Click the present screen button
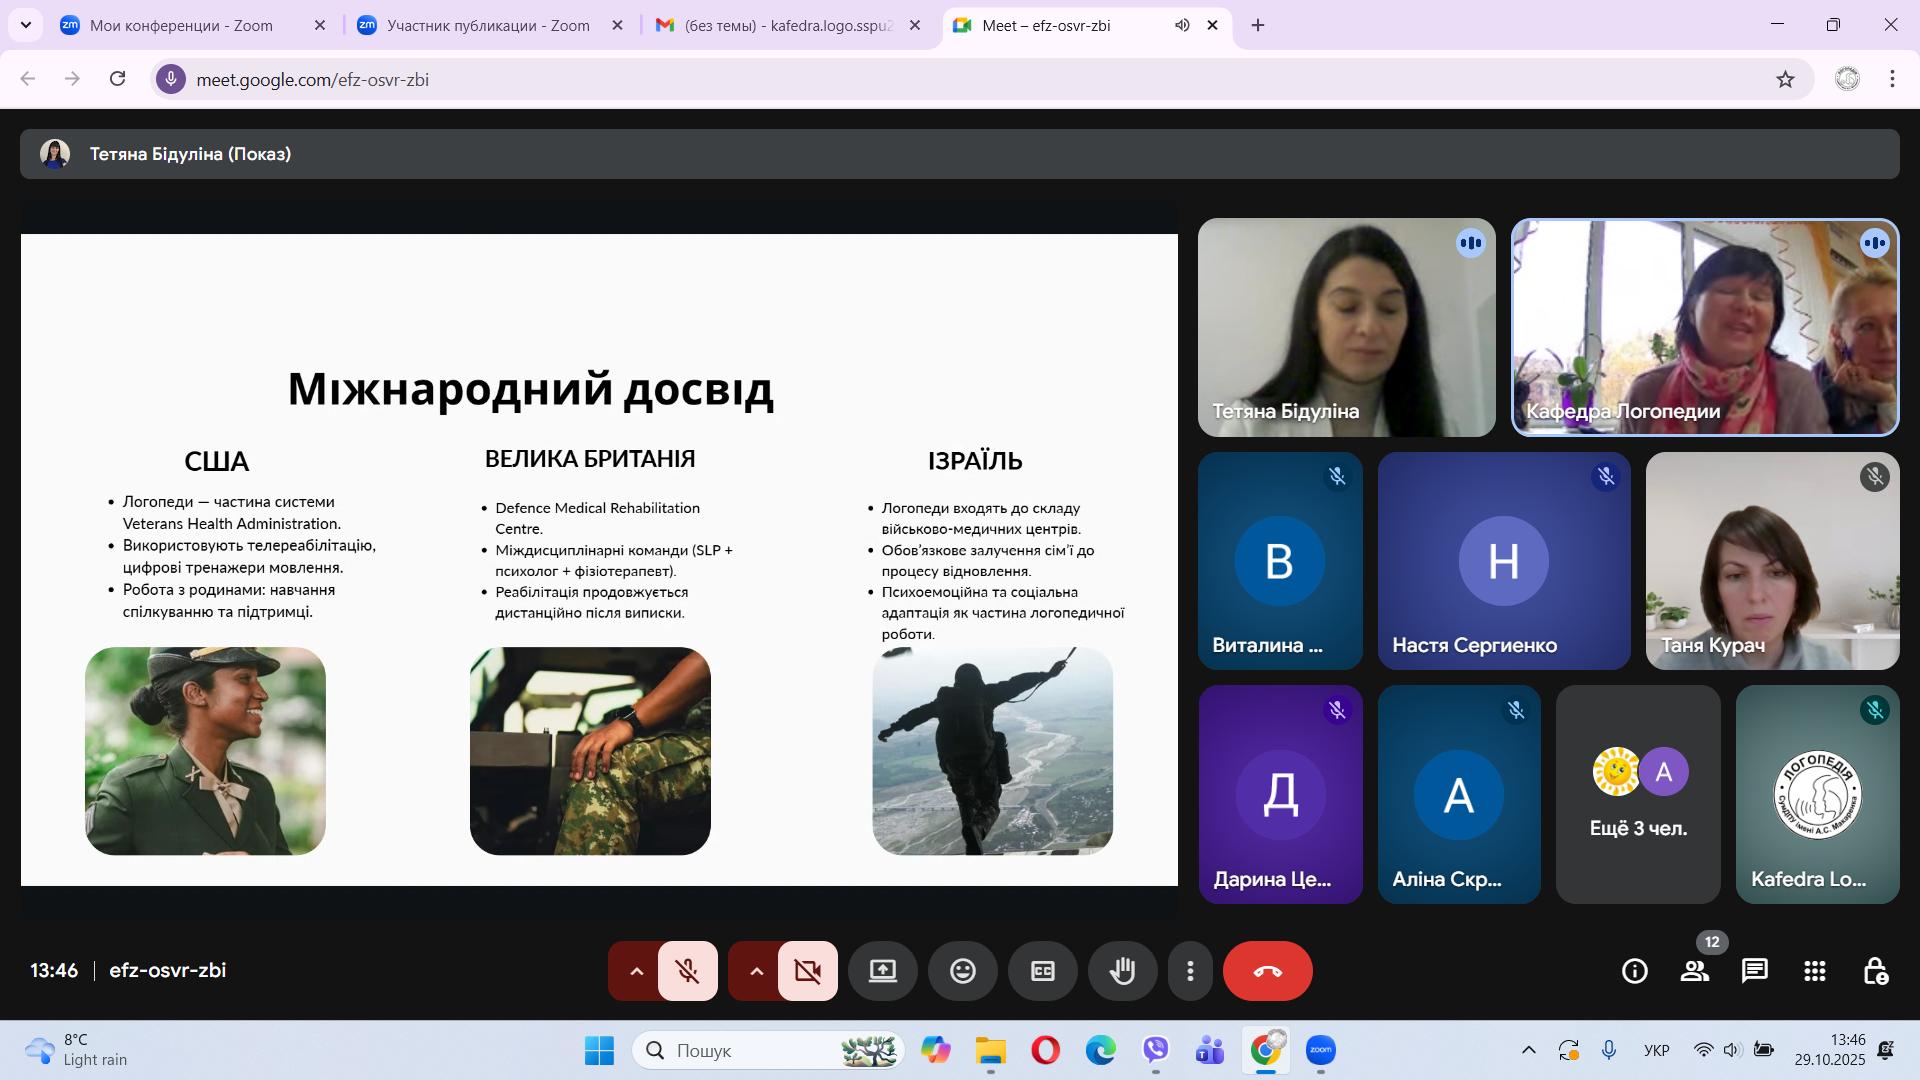Image resolution: width=1920 pixels, height=1080 pixels. tap(882, 971)
